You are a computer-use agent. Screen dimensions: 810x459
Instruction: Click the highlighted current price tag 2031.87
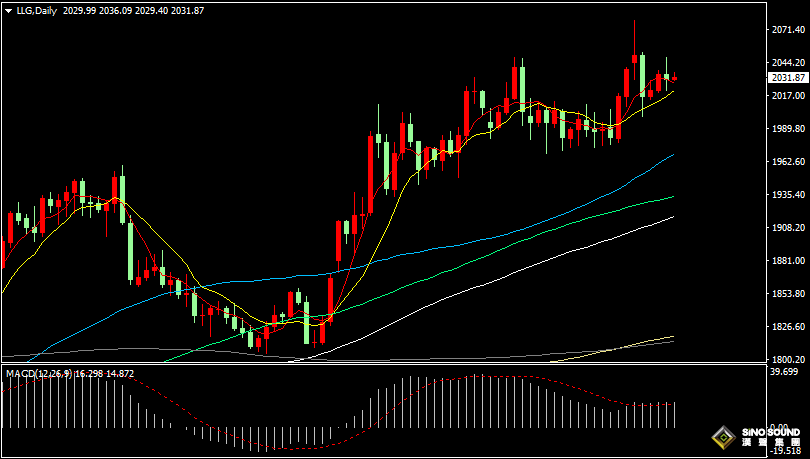click(x=788, y=78)
